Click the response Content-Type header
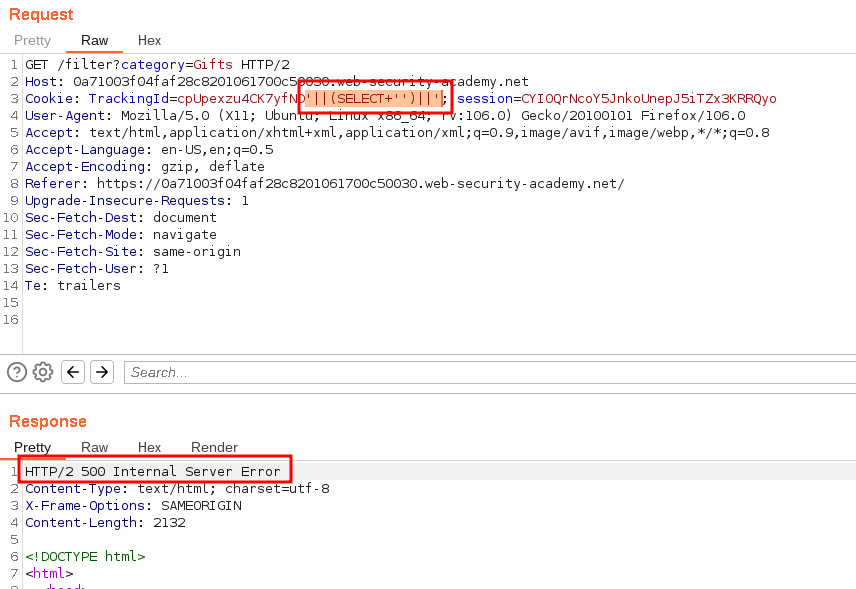Screen dimensions: 856x589 [x=177, y=488]
